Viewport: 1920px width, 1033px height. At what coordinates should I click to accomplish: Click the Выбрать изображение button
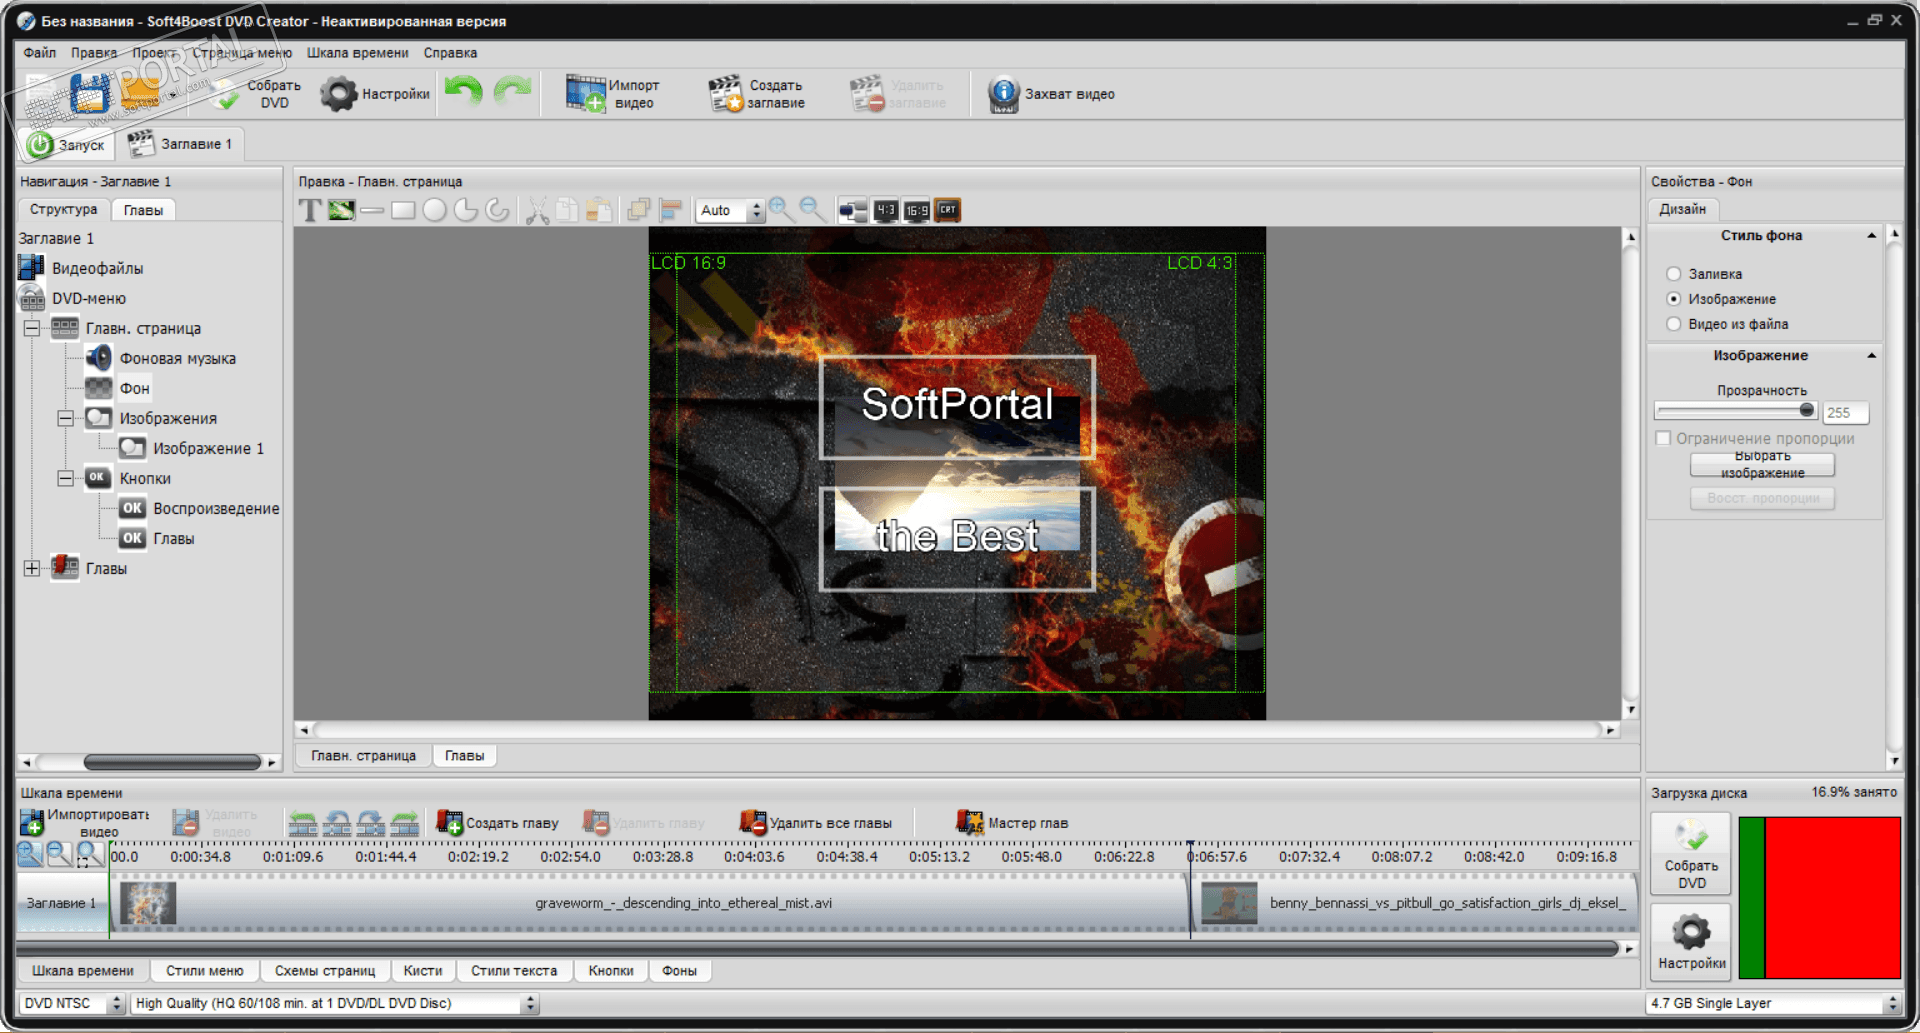pos(1762,464)
